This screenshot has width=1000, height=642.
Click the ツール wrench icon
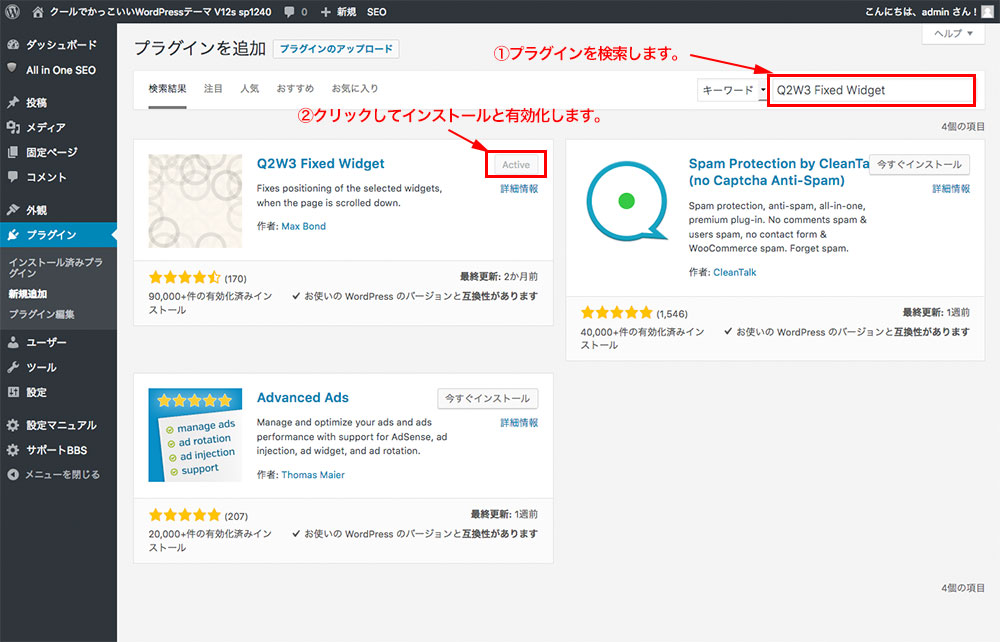pyautogui.click(x=13, y=367)
